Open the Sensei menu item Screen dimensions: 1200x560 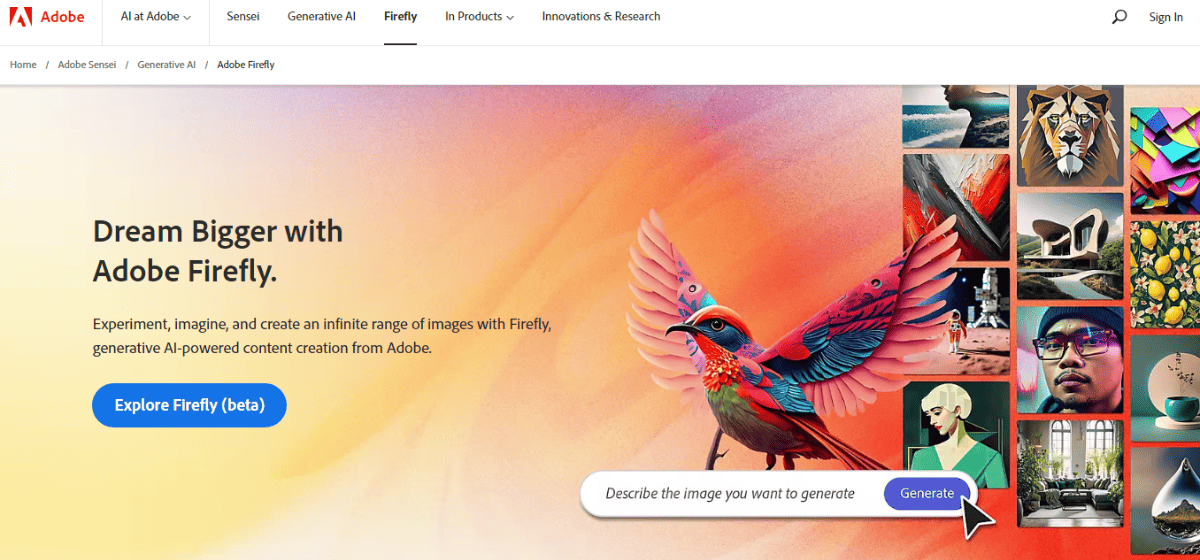(243, 17)
